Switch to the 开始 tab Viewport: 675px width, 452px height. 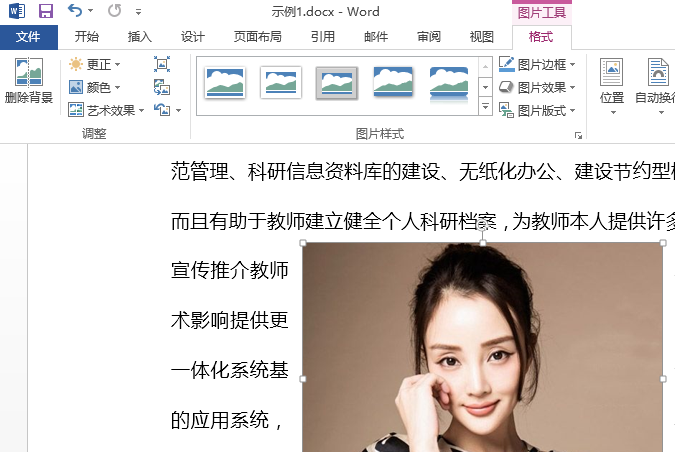click(87, 37)
